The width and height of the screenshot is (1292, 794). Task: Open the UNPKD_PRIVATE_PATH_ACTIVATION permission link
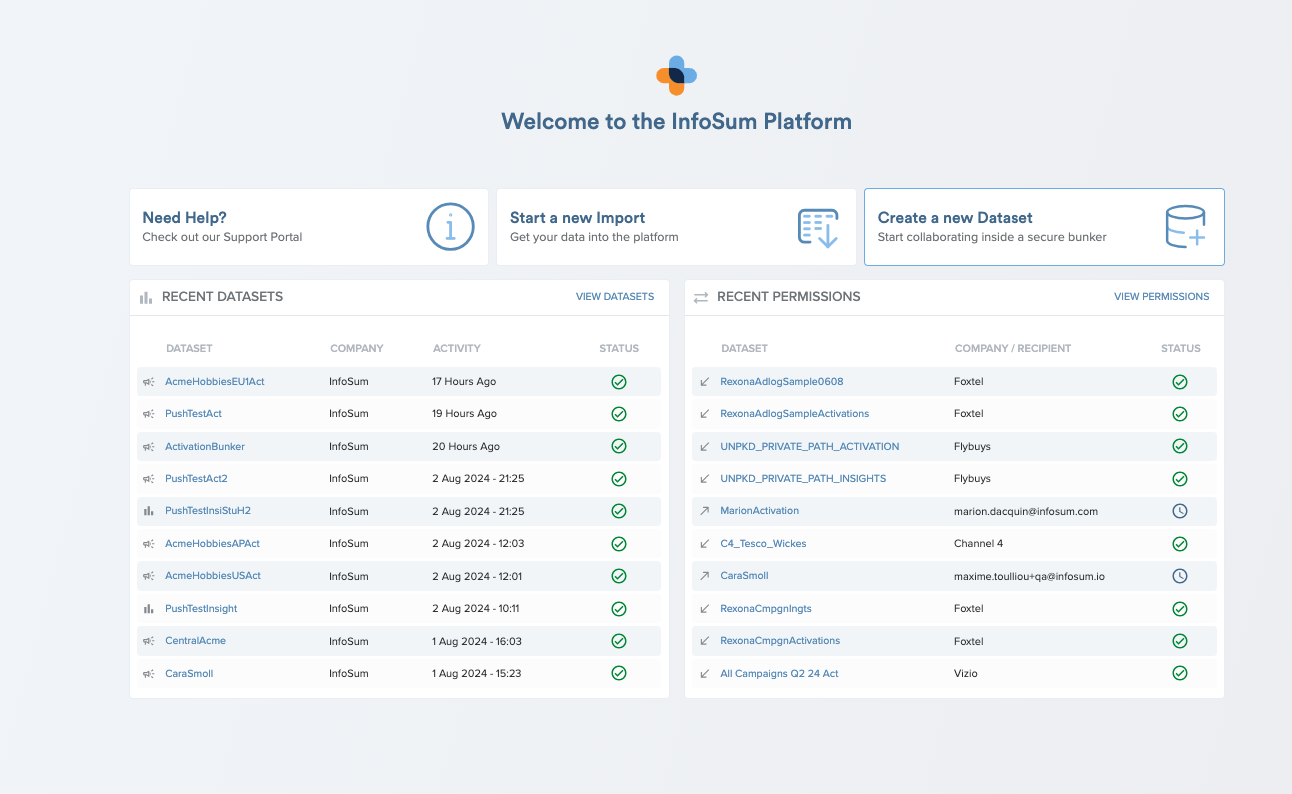click(810, 447)
